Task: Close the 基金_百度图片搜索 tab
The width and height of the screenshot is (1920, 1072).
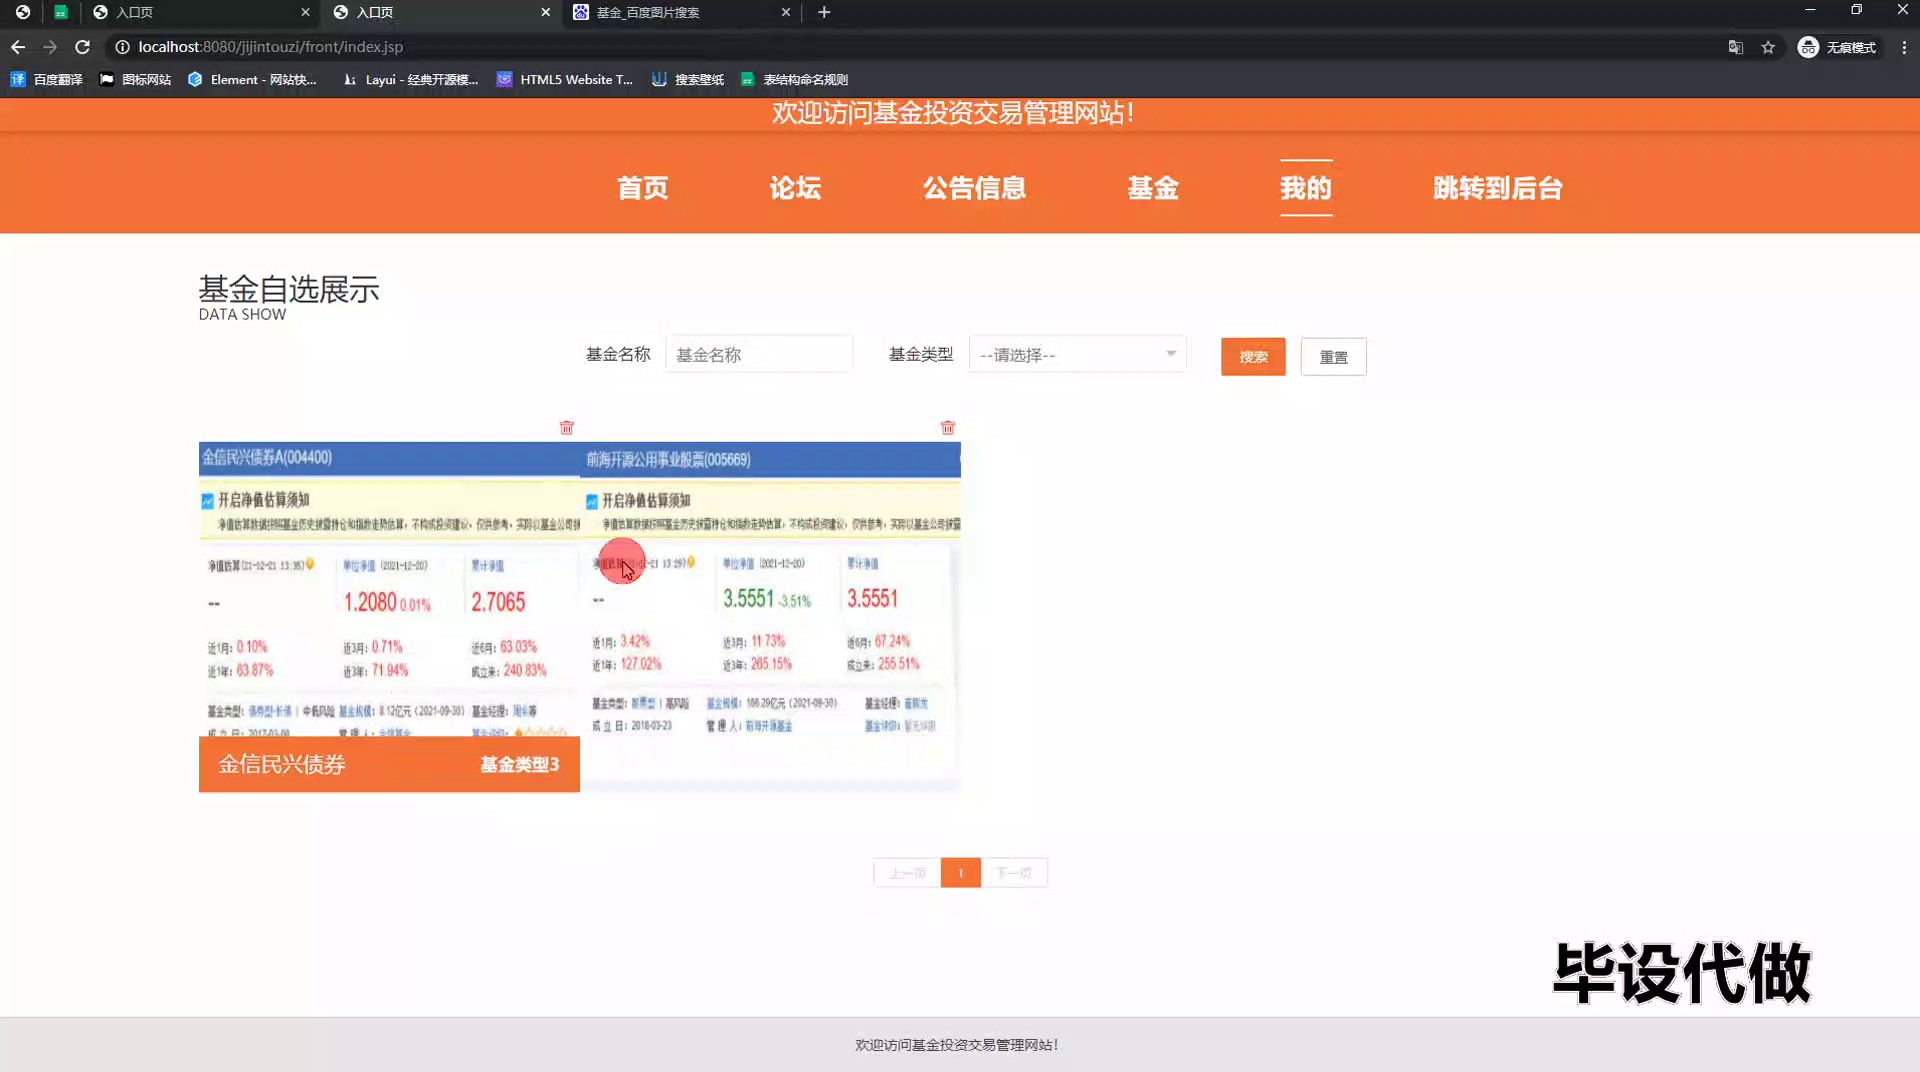Action: [786, 12]
